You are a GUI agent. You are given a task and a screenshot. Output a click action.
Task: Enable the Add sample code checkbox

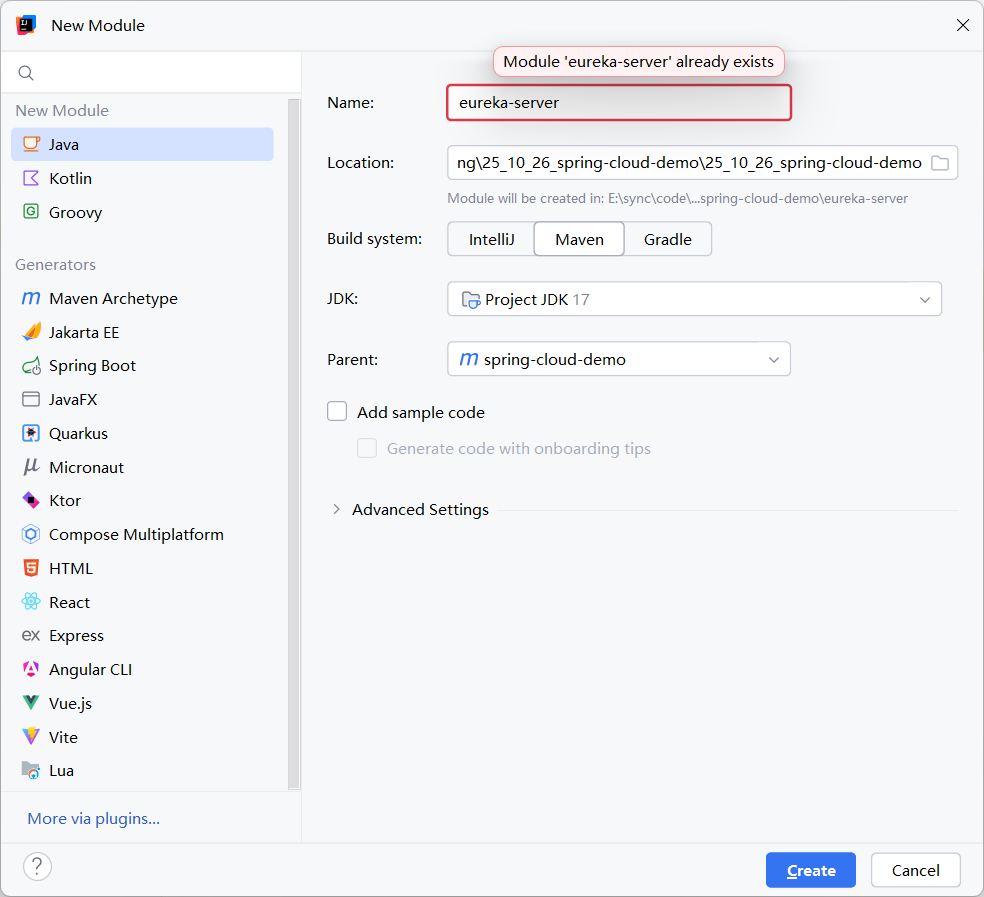click(338, 412)
